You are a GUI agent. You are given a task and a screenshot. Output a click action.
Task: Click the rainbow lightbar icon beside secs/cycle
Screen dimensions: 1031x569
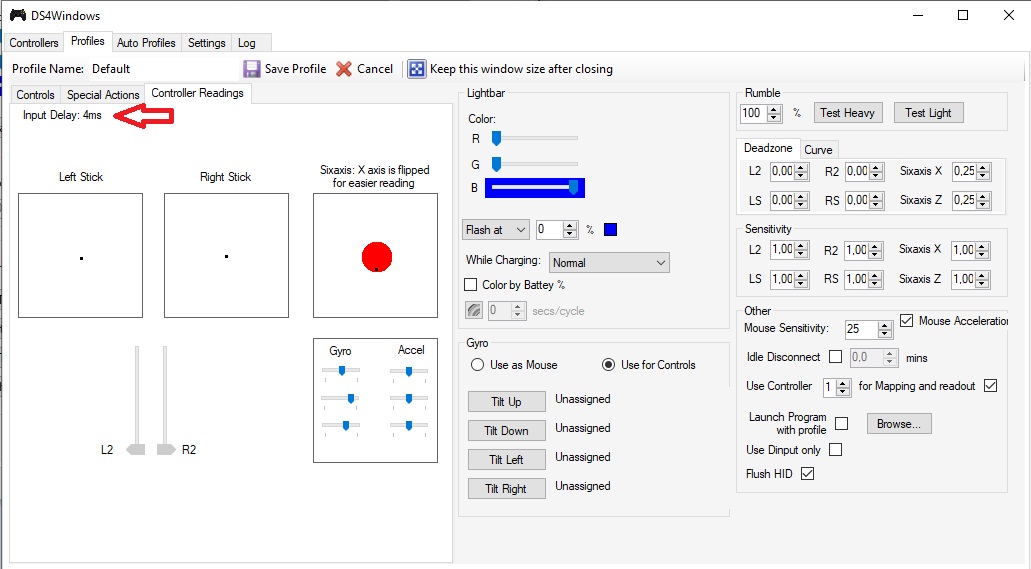474,310
